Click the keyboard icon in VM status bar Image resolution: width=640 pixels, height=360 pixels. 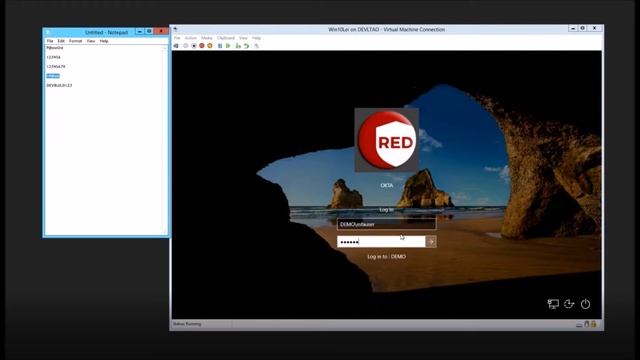(579, 325)
